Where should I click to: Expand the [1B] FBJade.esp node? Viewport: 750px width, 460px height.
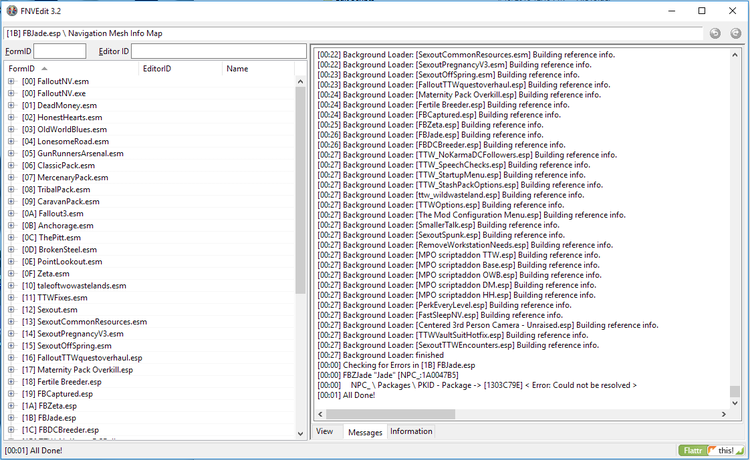(x=11, y=417)
